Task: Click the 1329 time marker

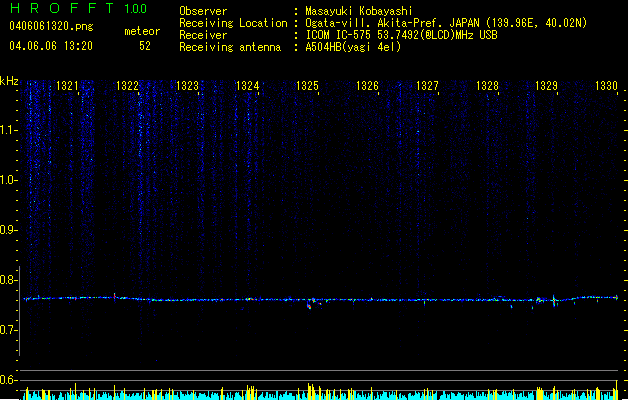Action: [x=547, y=86]
